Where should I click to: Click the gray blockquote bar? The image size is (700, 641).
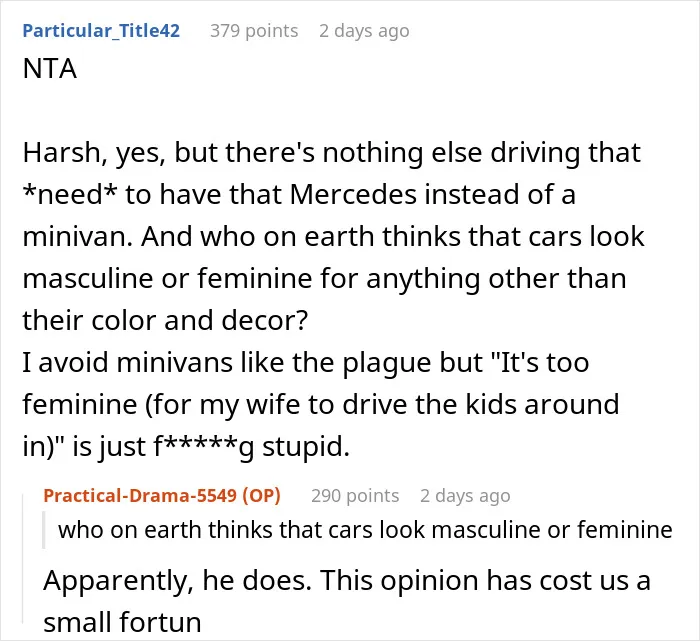click(44, 530)
